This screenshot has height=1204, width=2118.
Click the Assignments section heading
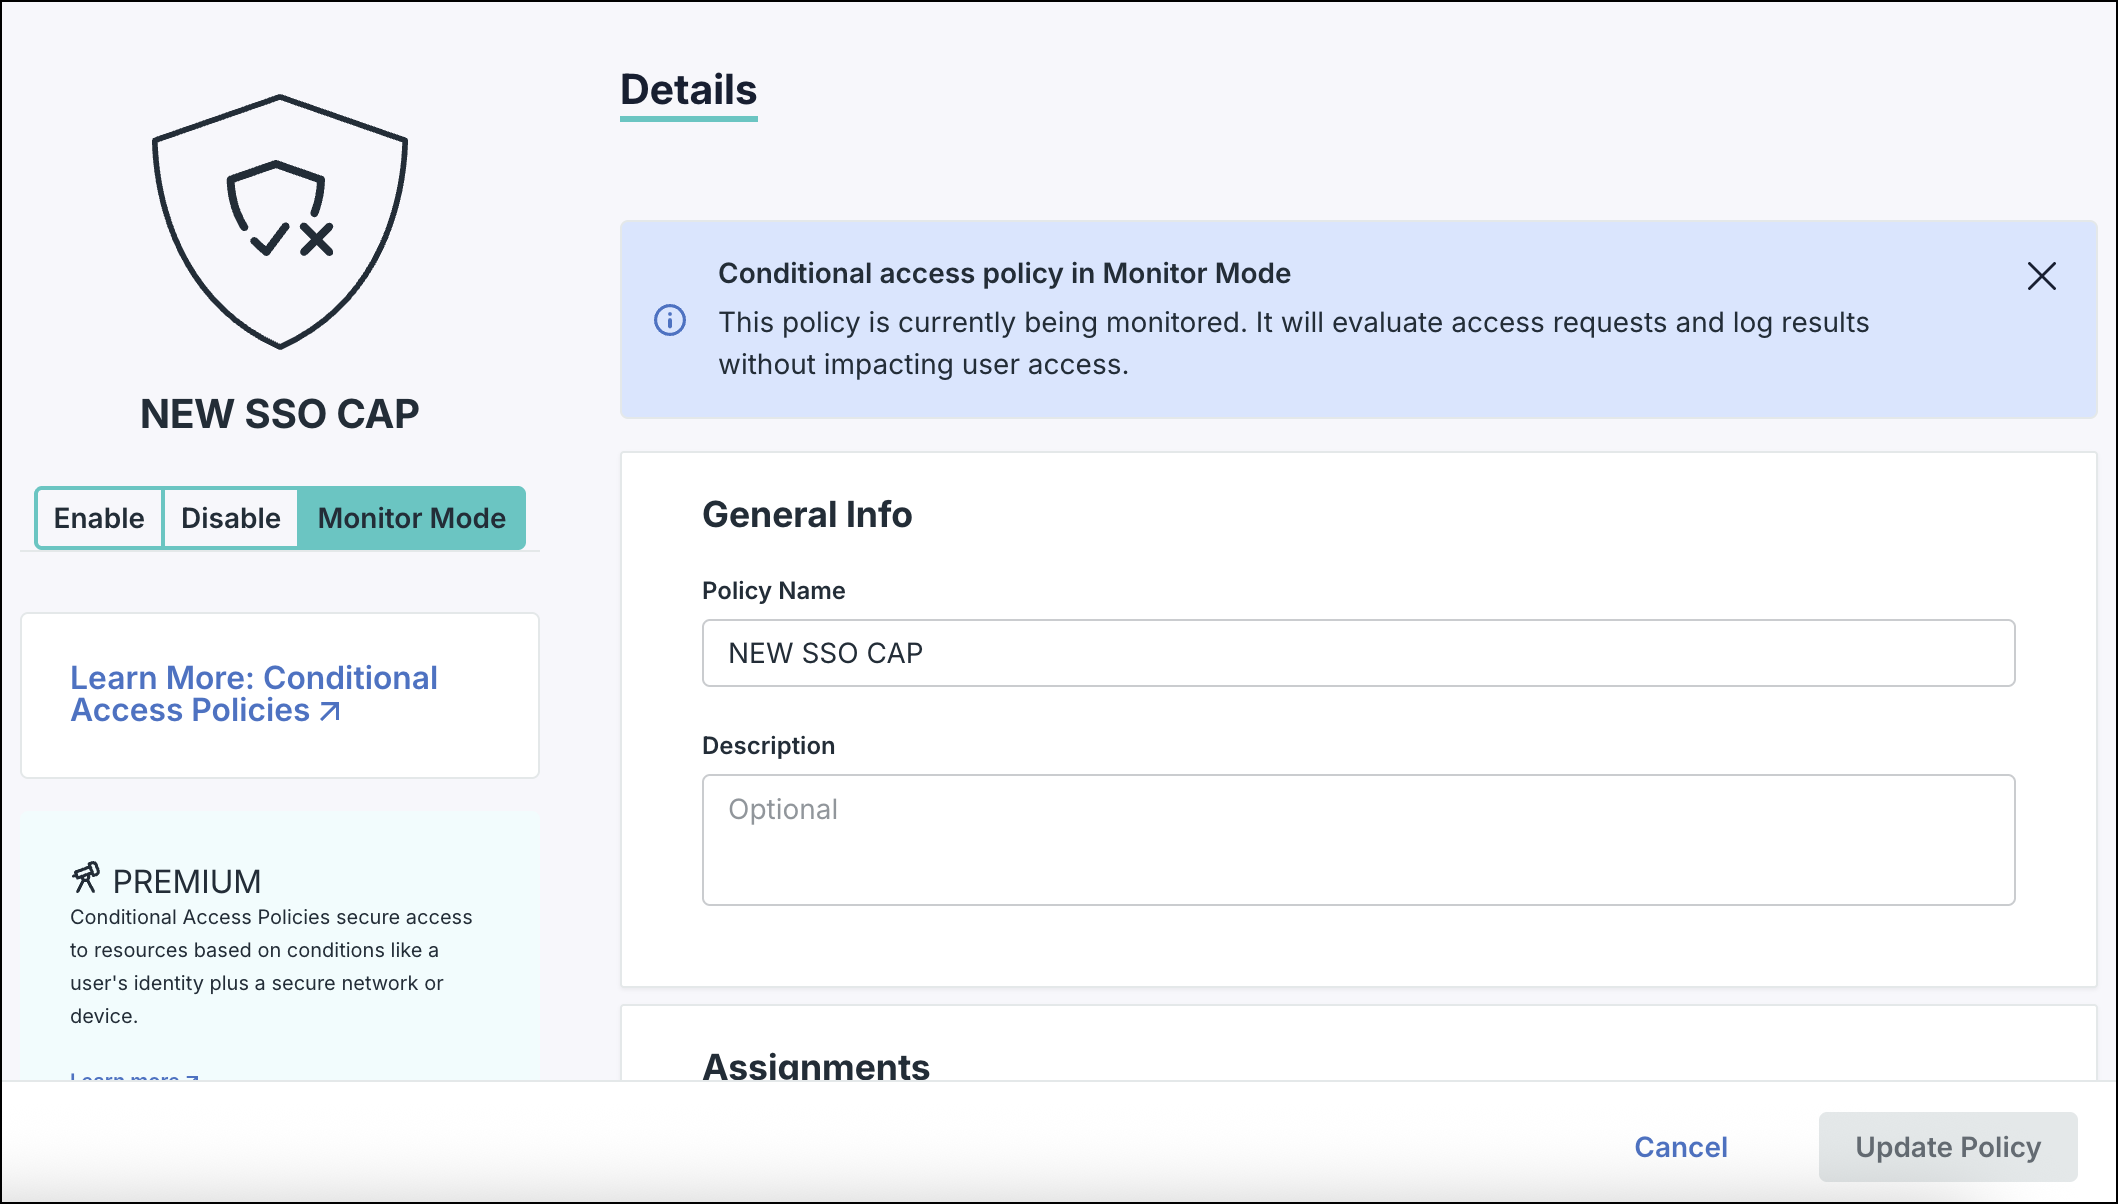coord(816,1066)
